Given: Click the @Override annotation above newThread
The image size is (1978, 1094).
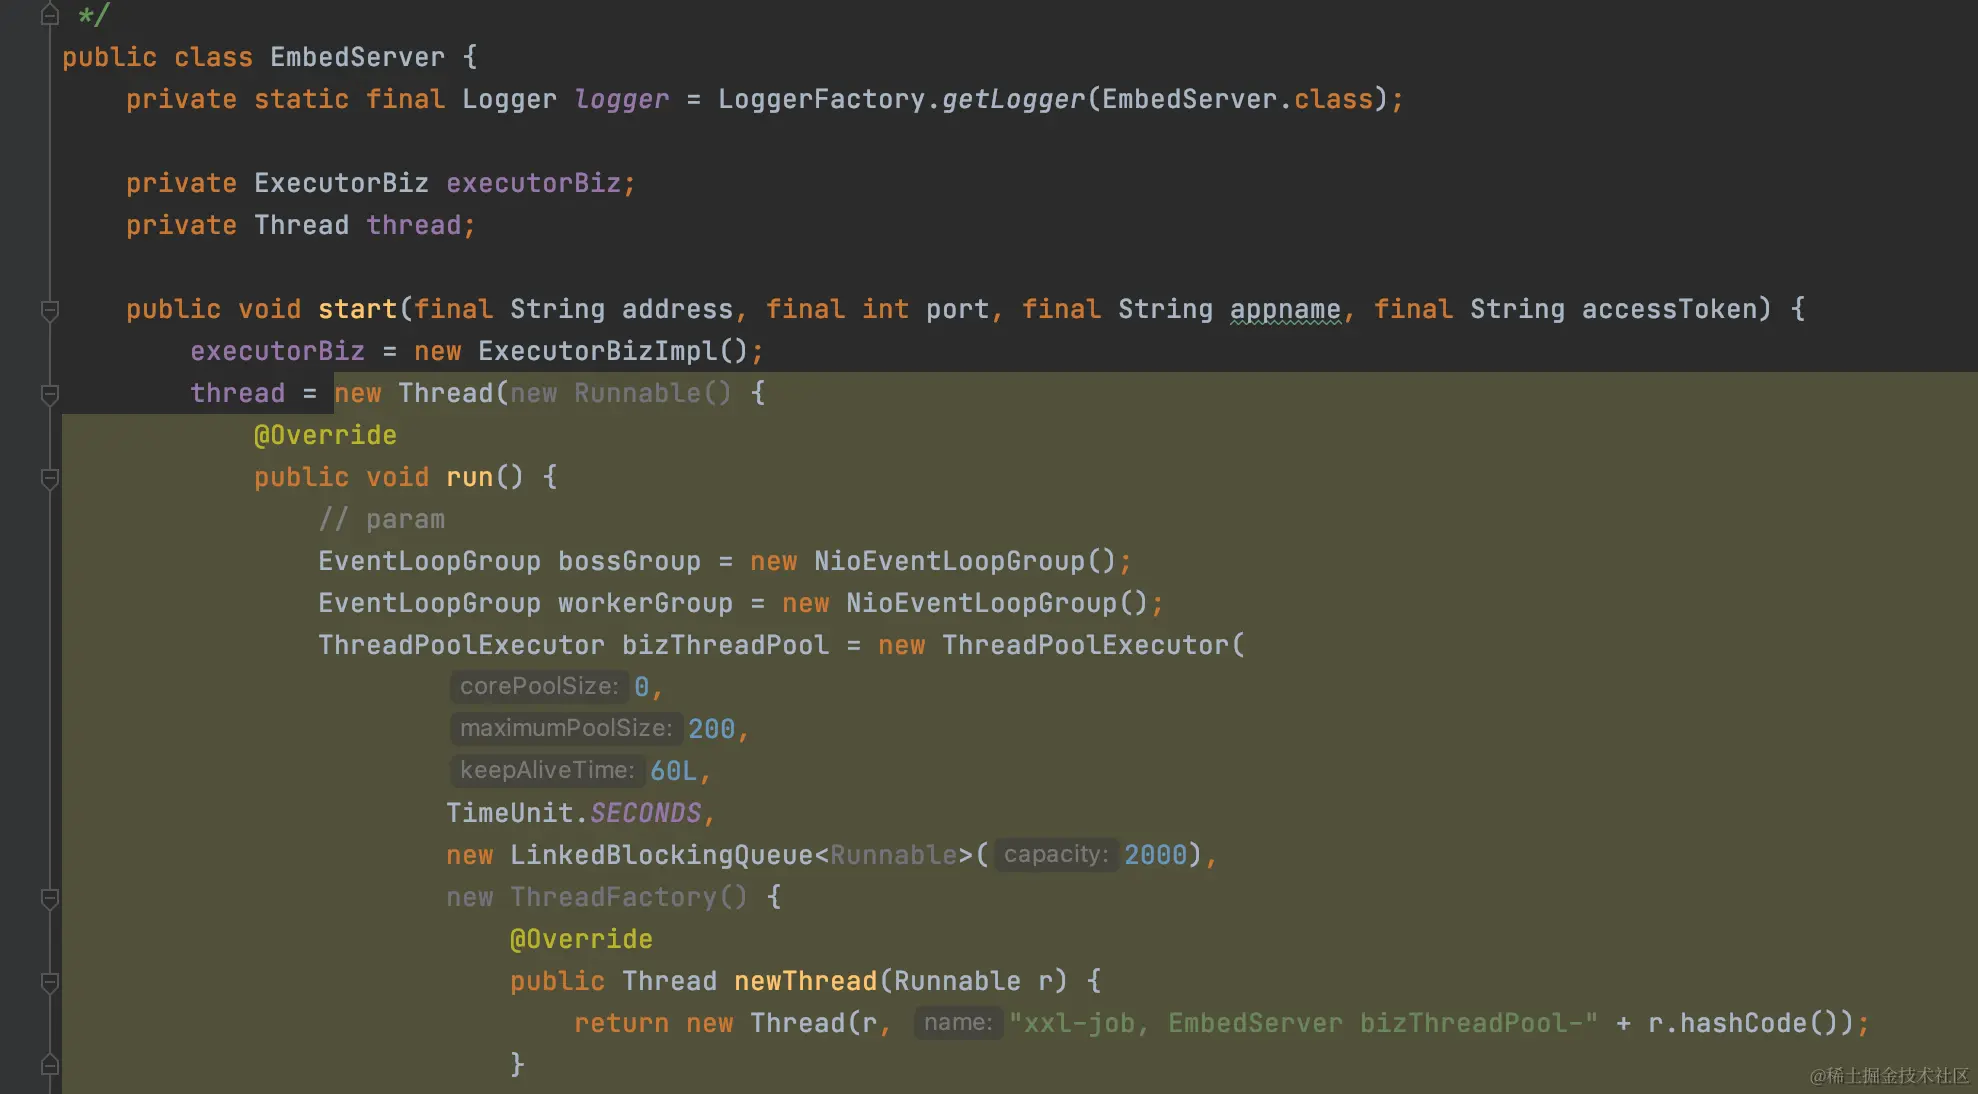Looking at the screenshot, I should click(x=581, y=939).
